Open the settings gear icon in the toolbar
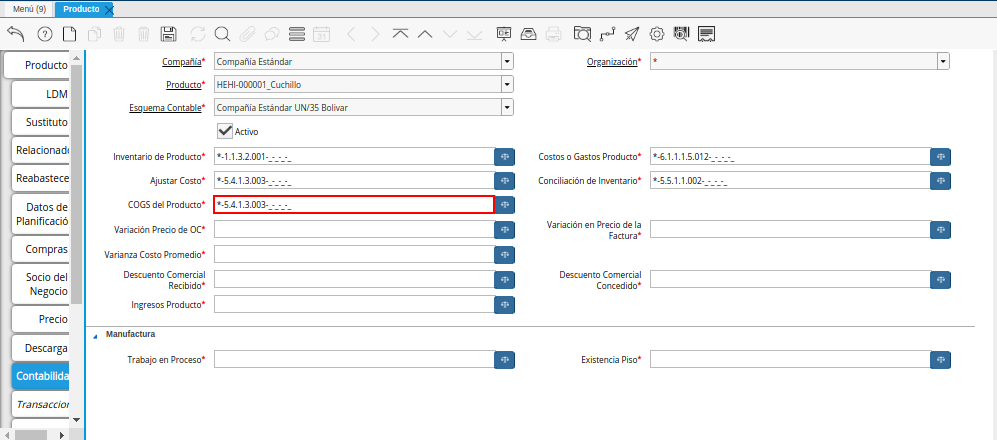 [658, 34]
